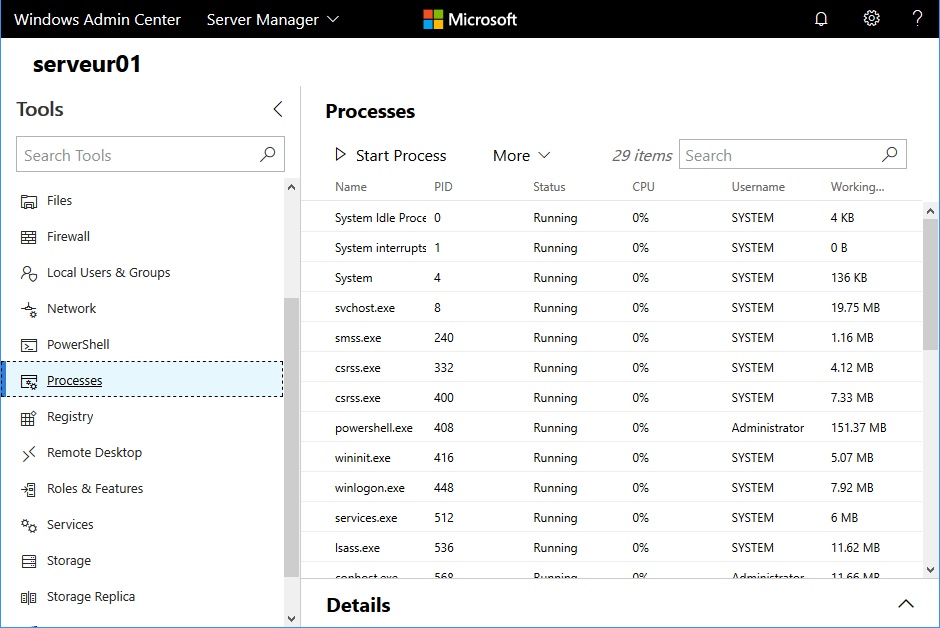Sort by the Status column header

(x=549, y=187)
